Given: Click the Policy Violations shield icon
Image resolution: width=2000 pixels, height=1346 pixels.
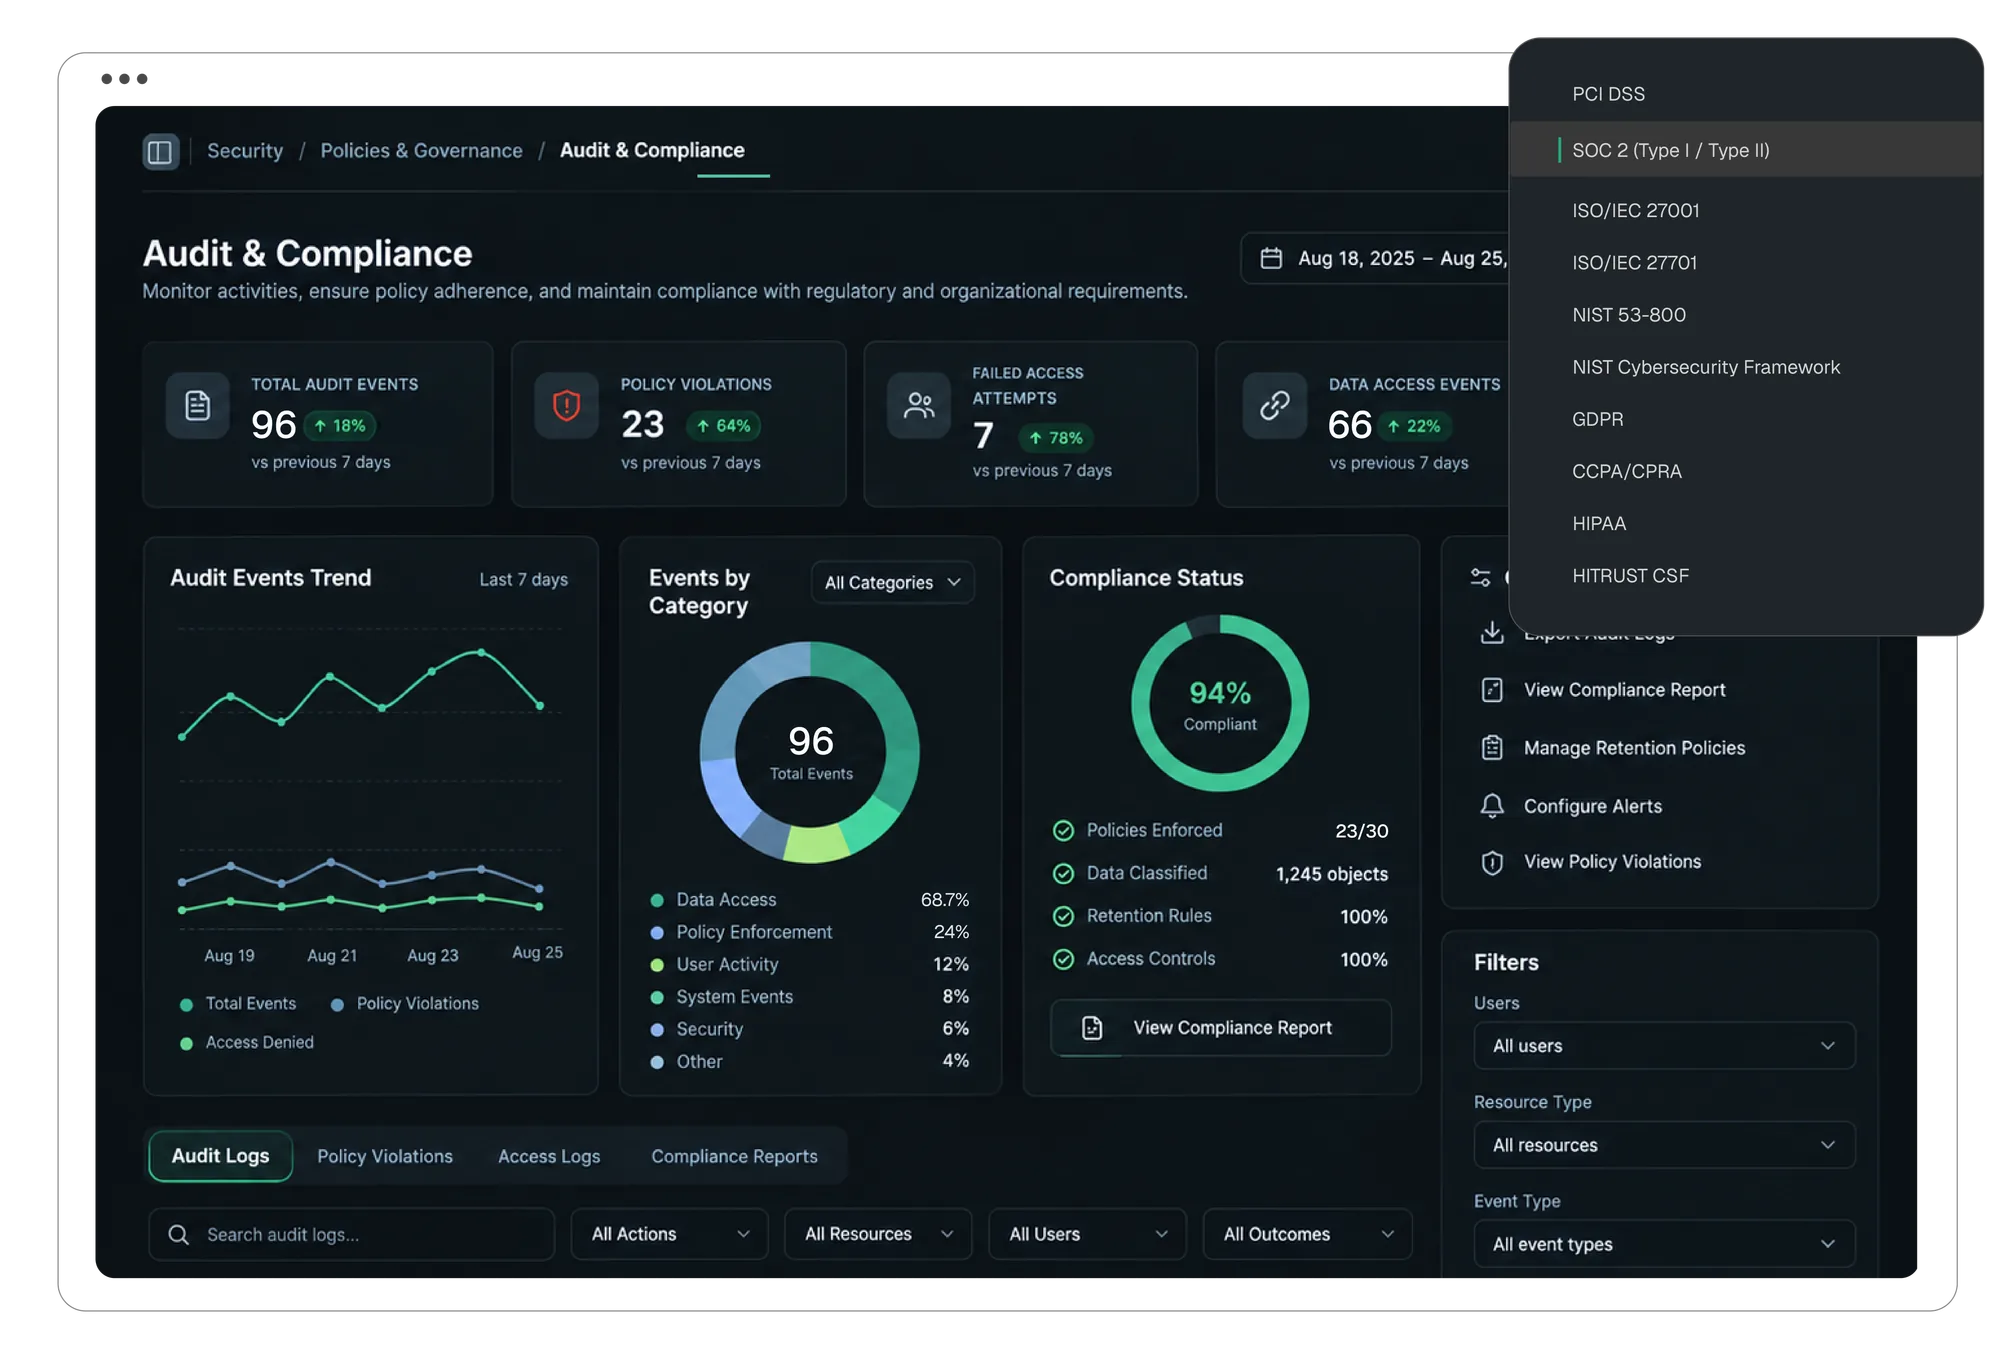Looking at the screenshot, I should pyautogui.click(x=567, y=405).
